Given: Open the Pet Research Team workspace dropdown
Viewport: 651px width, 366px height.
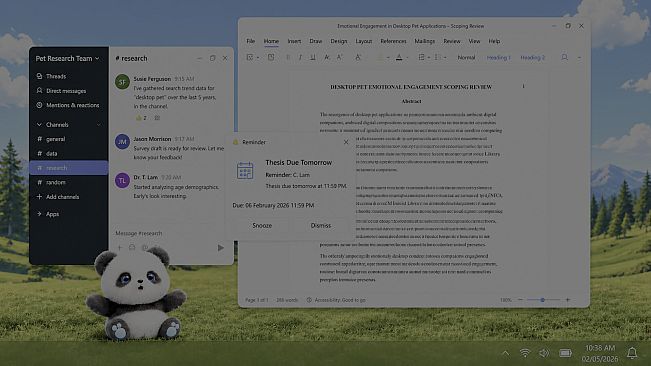Looking at the screenshot, I should pos(68,59).
